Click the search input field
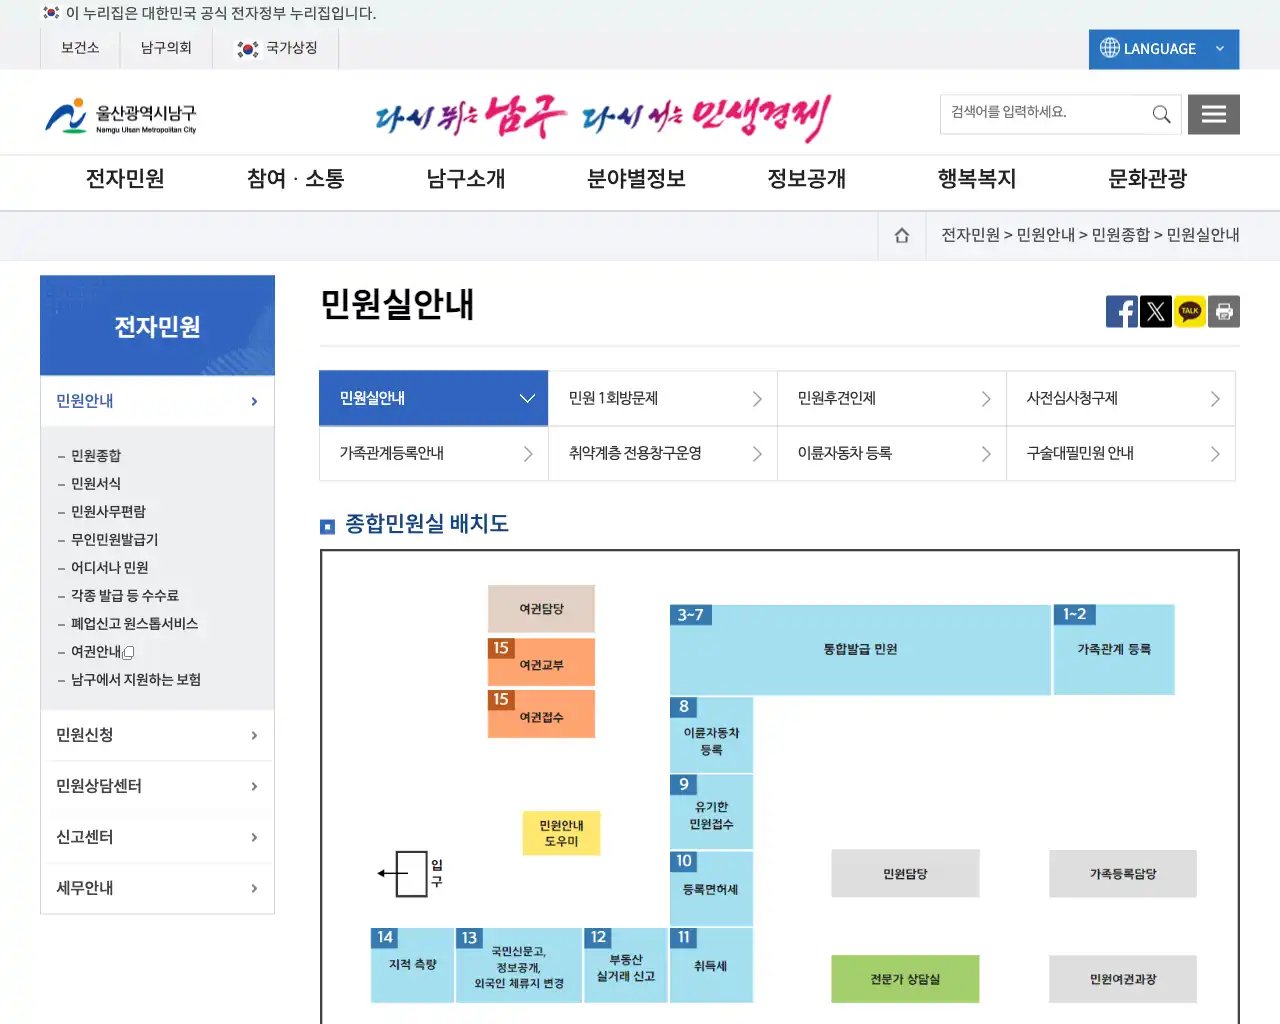 coord(1045,114)
